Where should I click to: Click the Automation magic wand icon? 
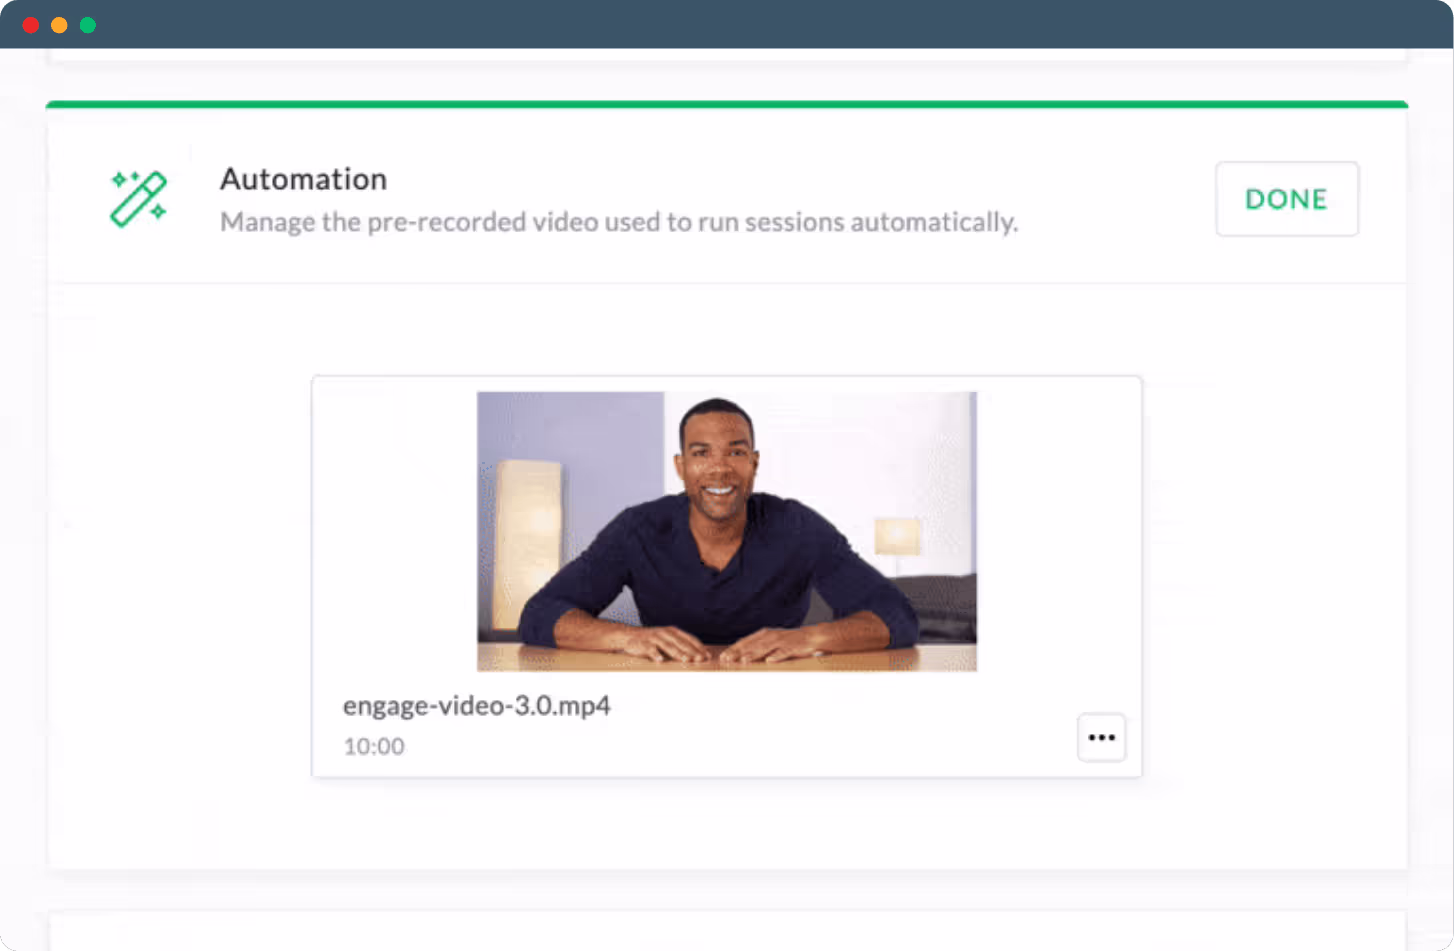point(138,198)
